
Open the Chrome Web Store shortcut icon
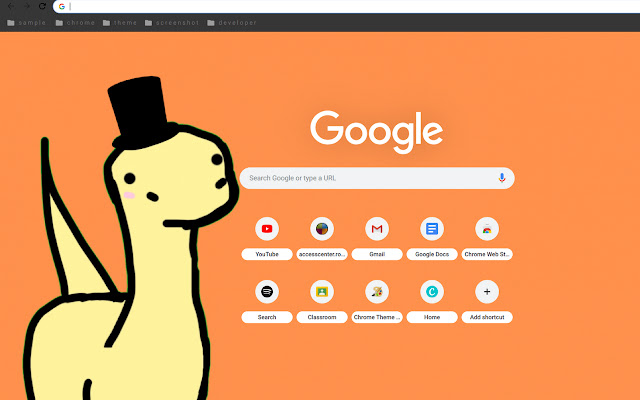pyautogui.click(x=487, y=229)
